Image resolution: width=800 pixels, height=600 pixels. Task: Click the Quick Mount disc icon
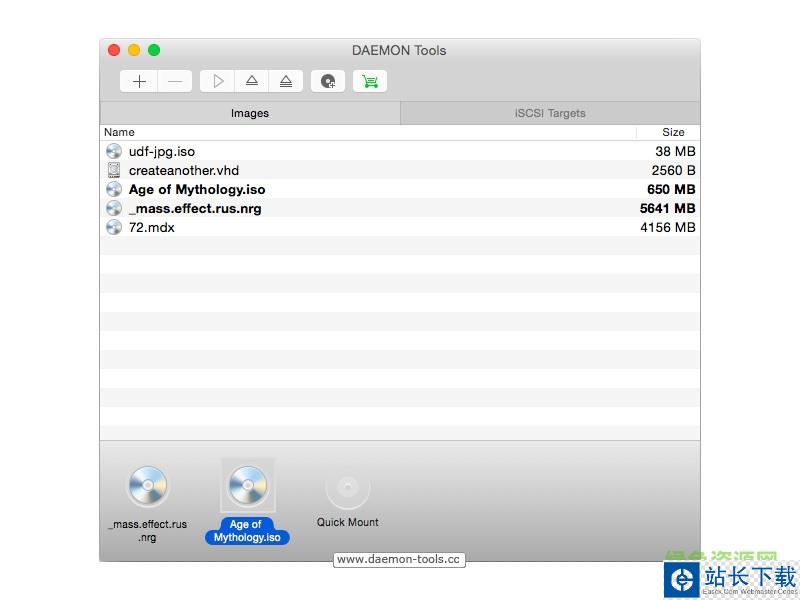tap(347, 488)
